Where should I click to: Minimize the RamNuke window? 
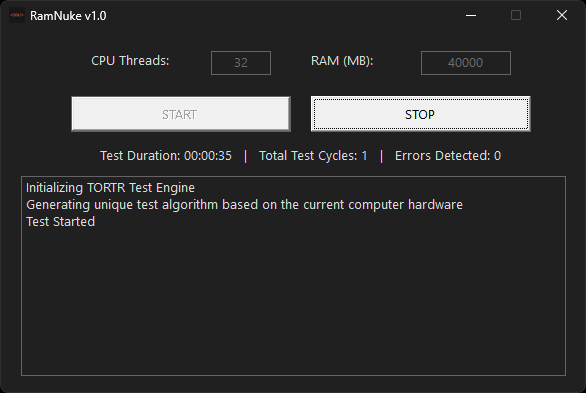coord(471,15)
